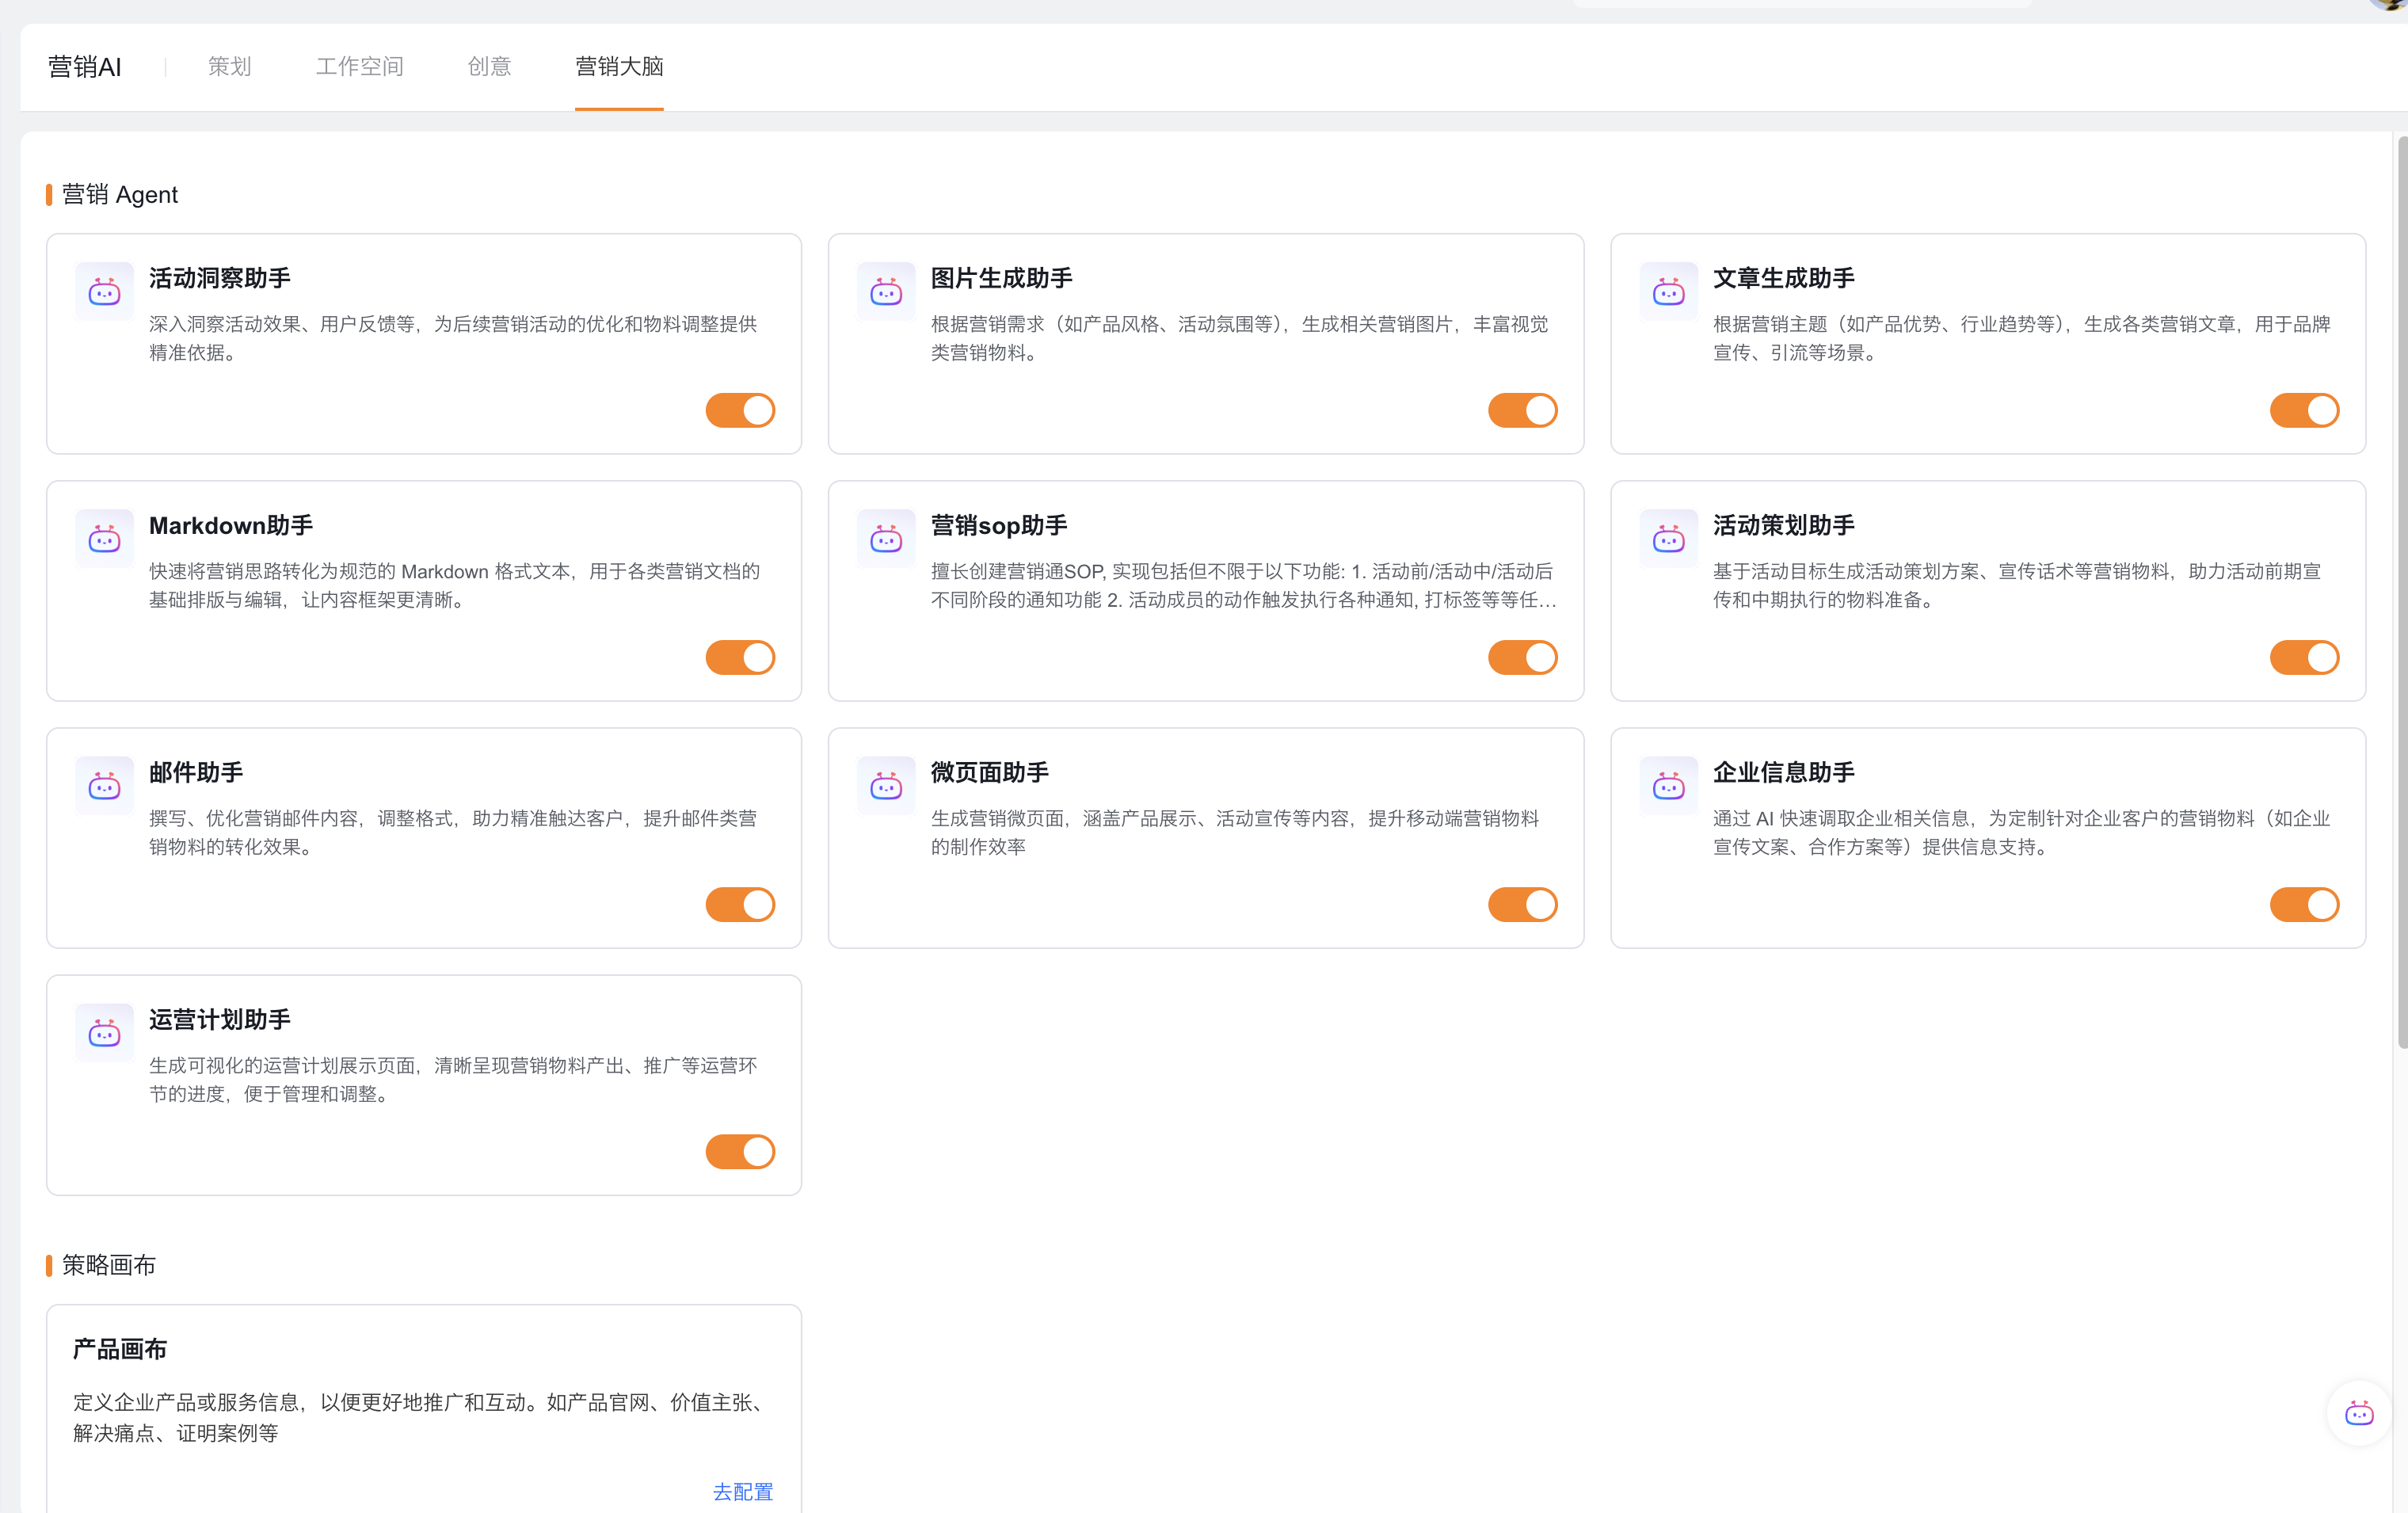Screen dimensions: 2408x1513
Task: Click the 邮件助手 robot icon
Action: (x=104, y=786)
